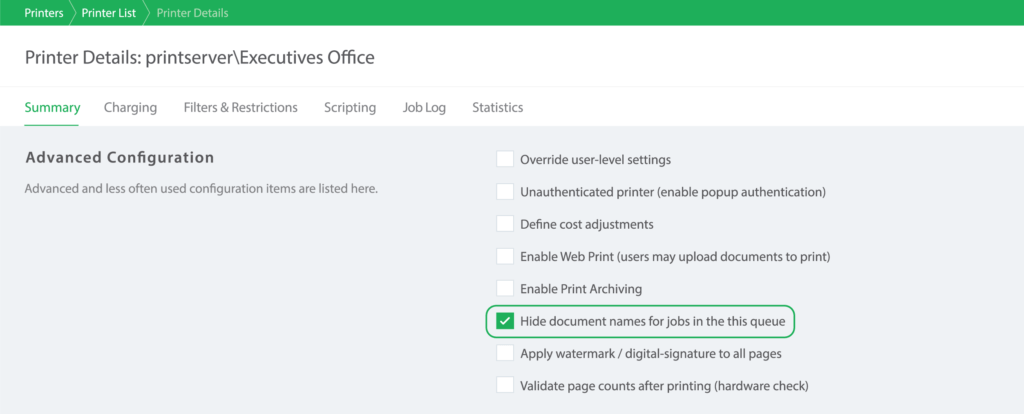
Task: Enable Apply watermark / digital-signature checkbox
Action: [505, 353]
